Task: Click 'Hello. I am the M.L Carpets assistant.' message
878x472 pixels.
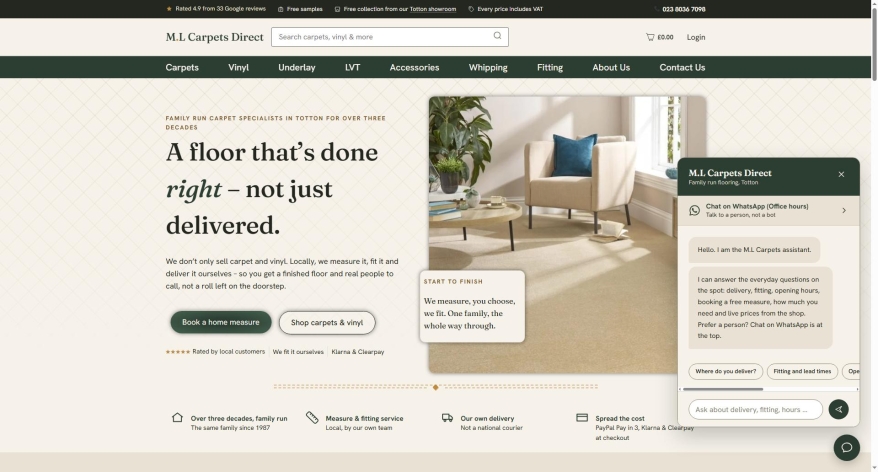Action: (754, 250)
